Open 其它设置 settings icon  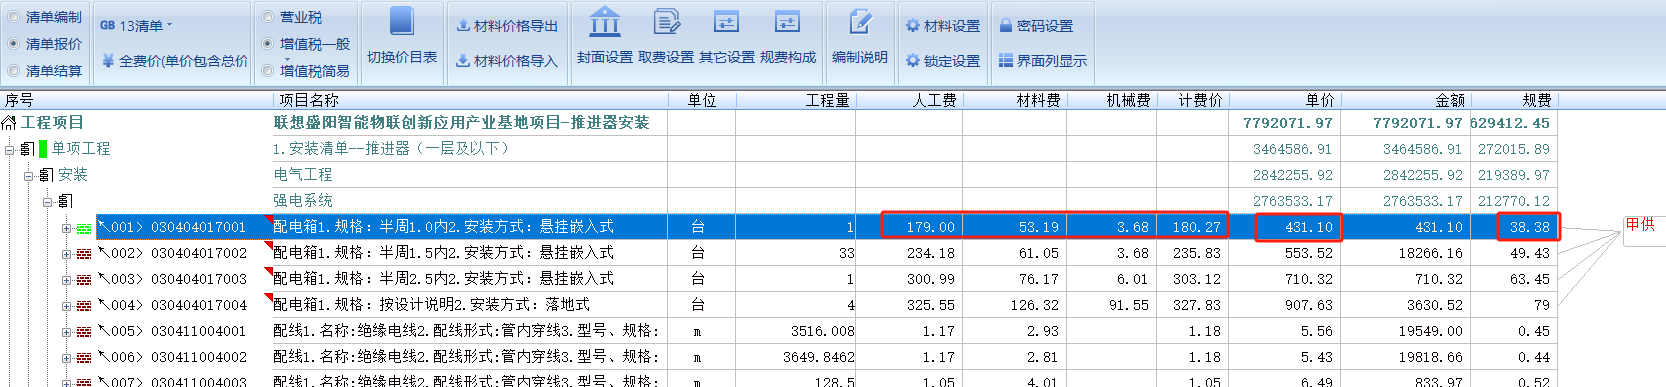click(726, 21)
